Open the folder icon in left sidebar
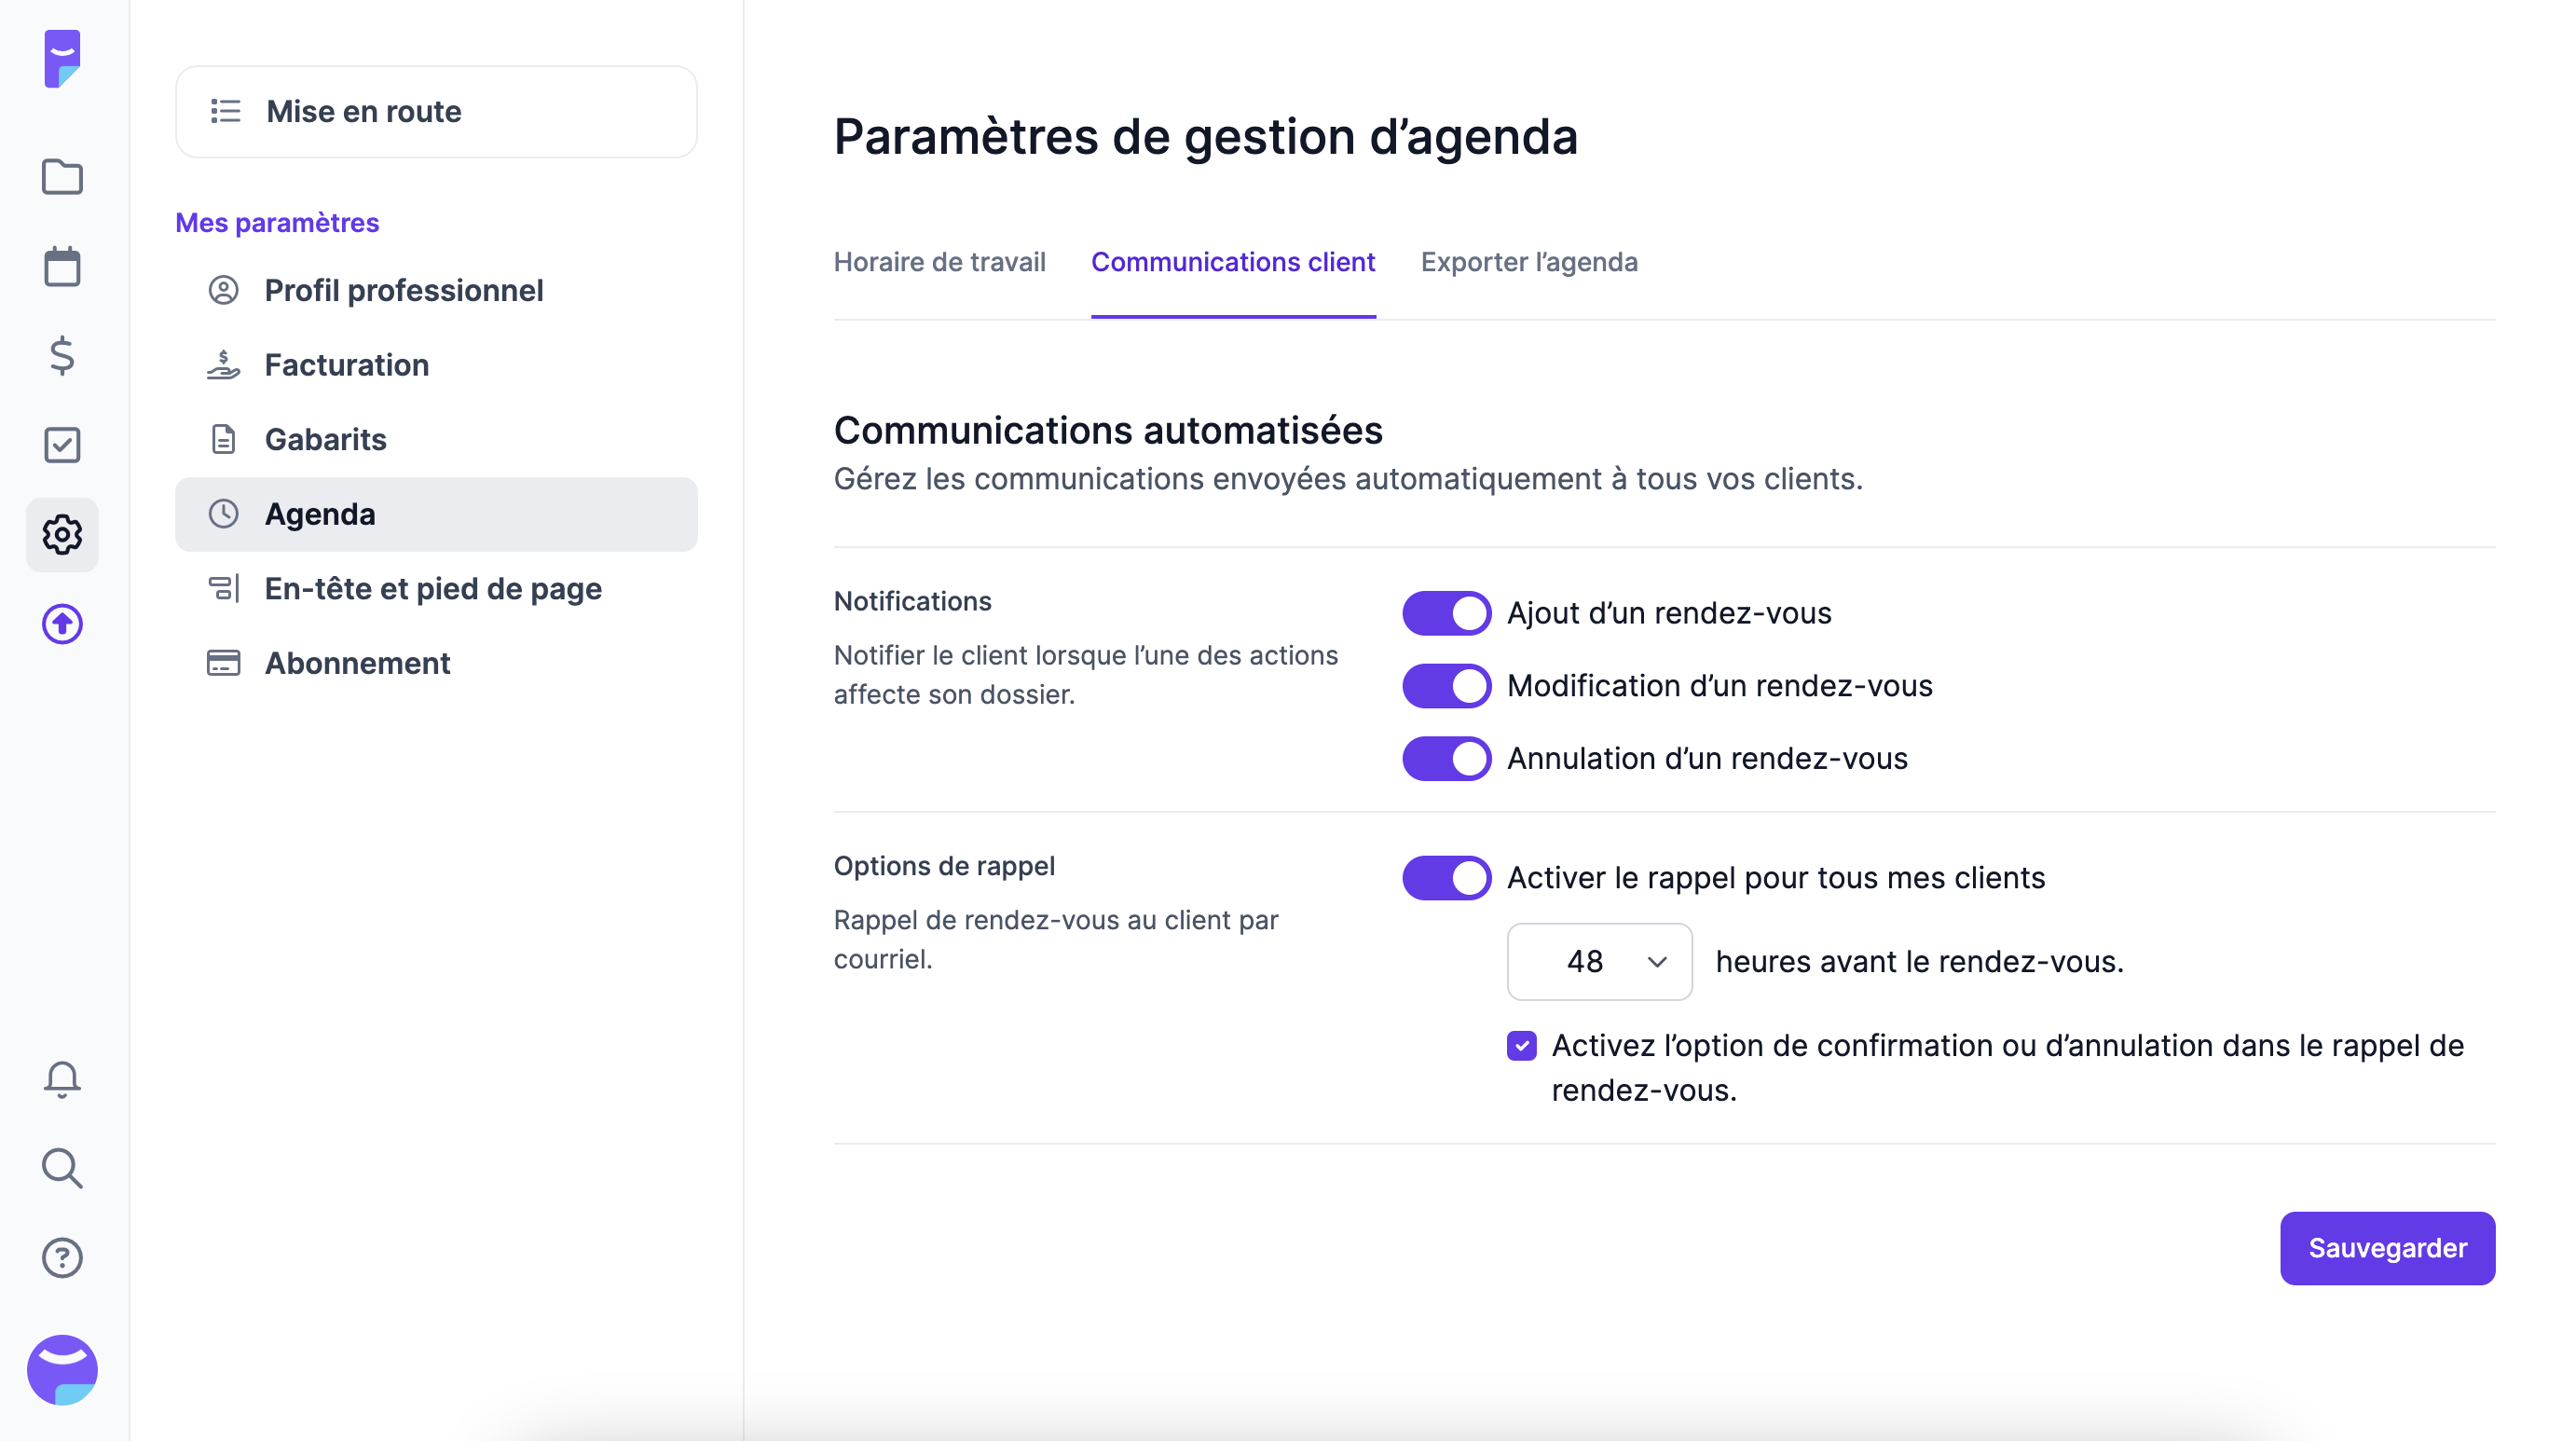The image size is (2576, 1441). pos(62,177)
